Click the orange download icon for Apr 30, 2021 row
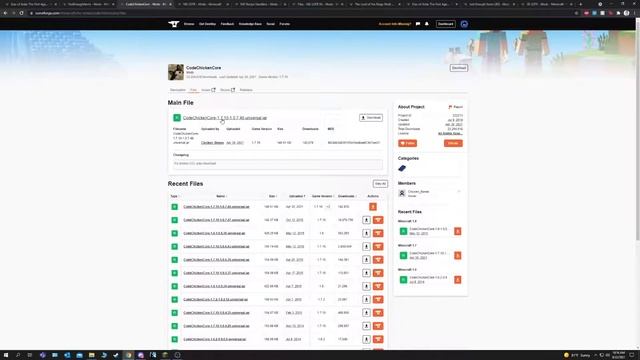Image resolution: width=640 pixels, height=360 pixels. 373,207
